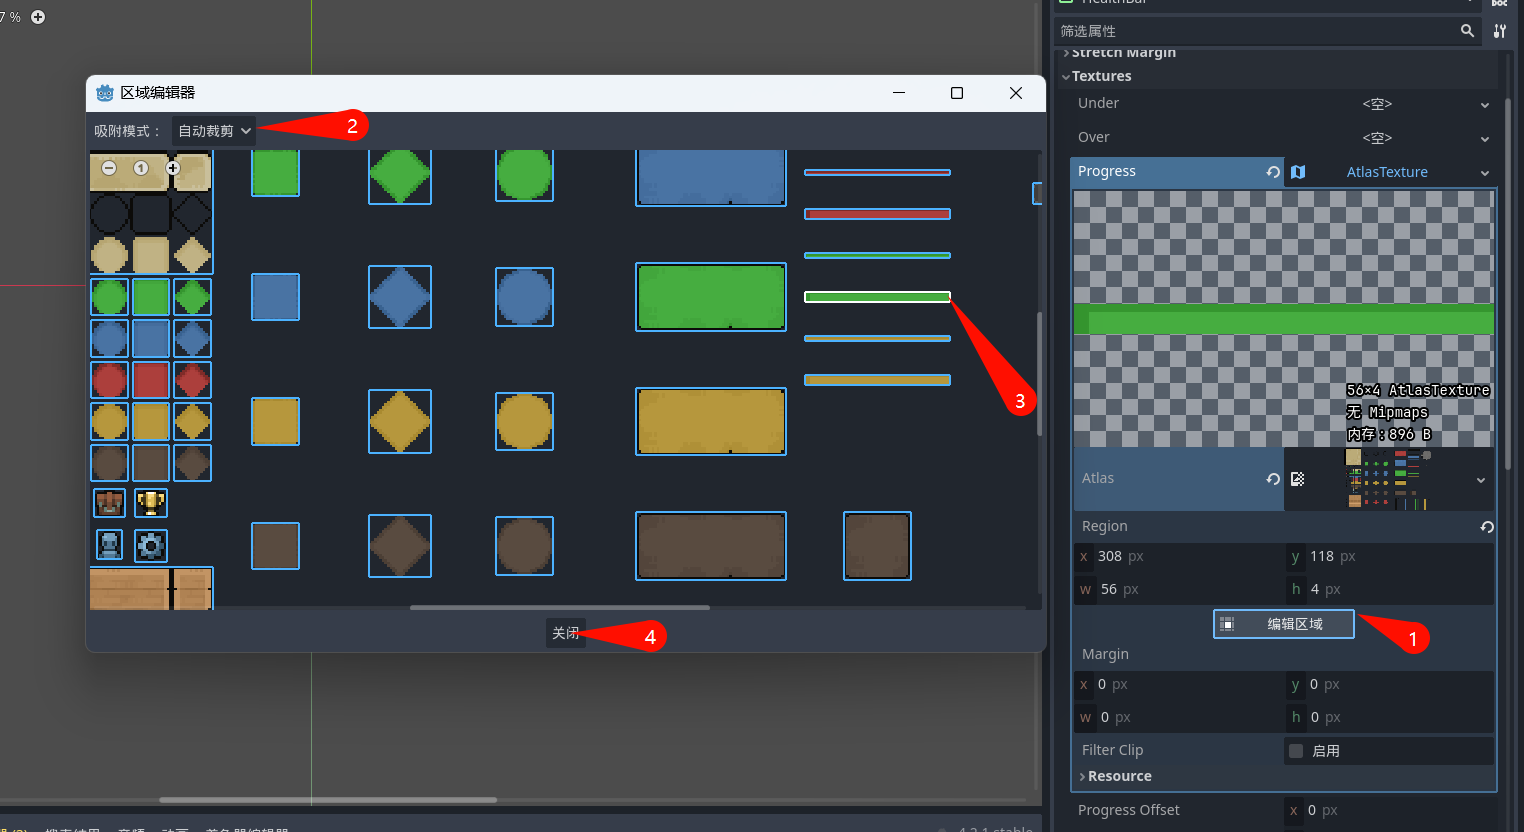Click the search magnifier in filter field

pos(1467,31)
